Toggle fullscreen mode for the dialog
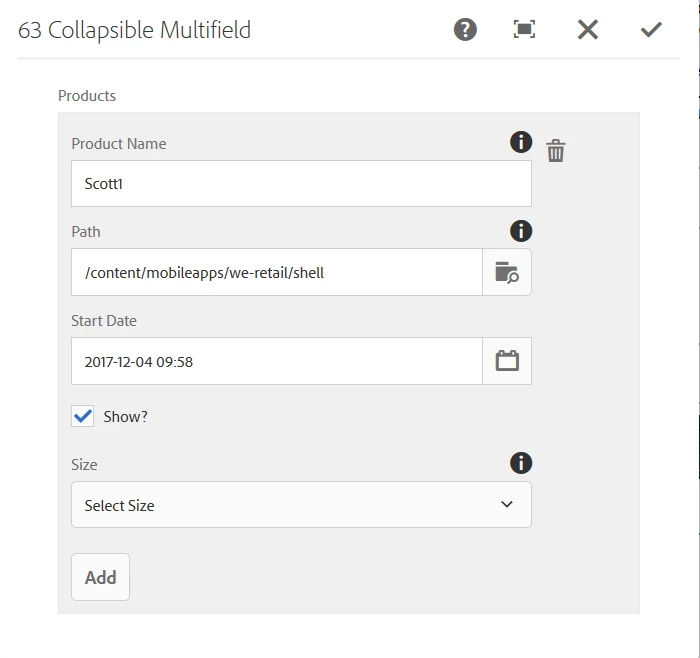 [x=524, y=30]
